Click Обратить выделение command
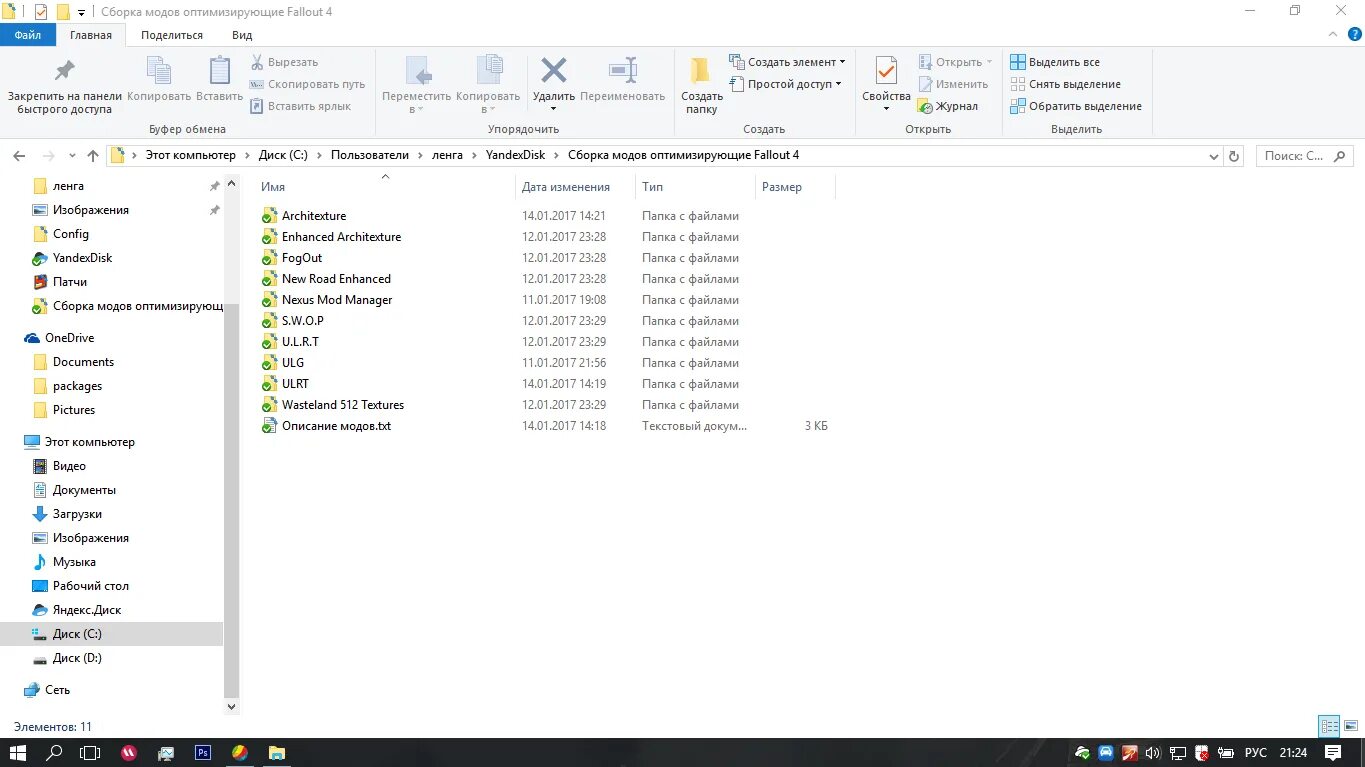 (x=1076, y=106)
